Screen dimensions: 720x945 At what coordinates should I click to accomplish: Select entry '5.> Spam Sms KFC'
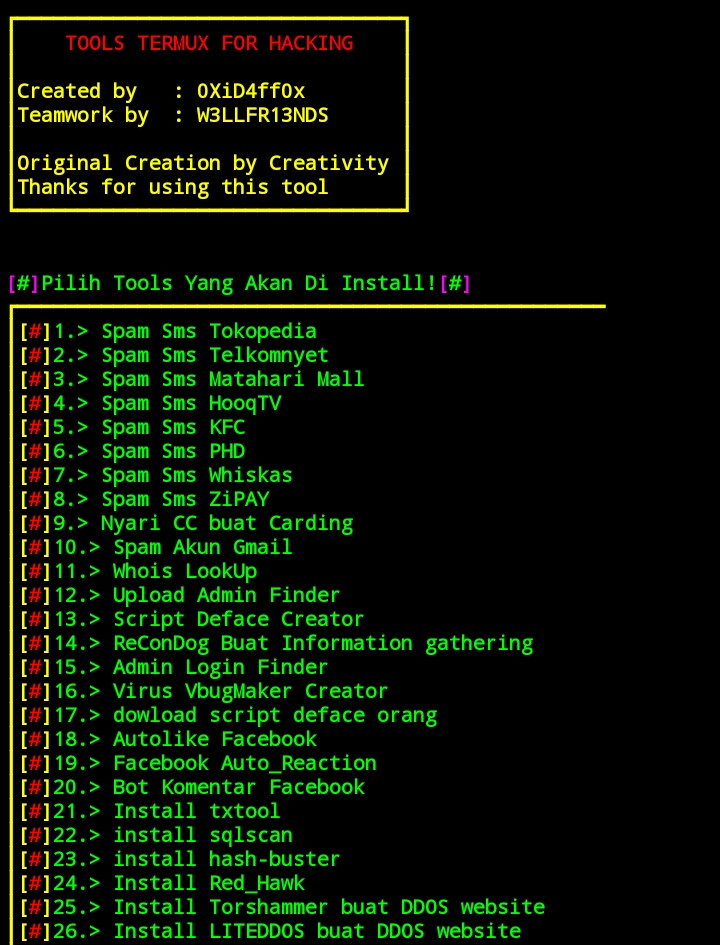click(x=133, y=427)
